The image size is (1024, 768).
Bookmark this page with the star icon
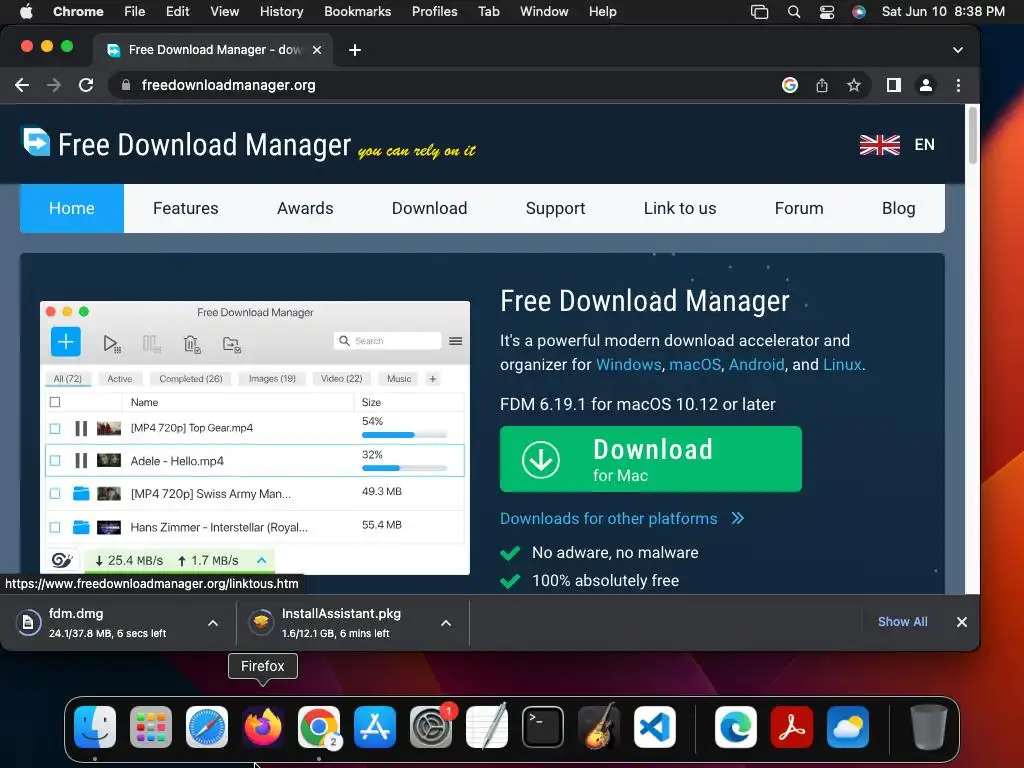(x=854, y=85)
